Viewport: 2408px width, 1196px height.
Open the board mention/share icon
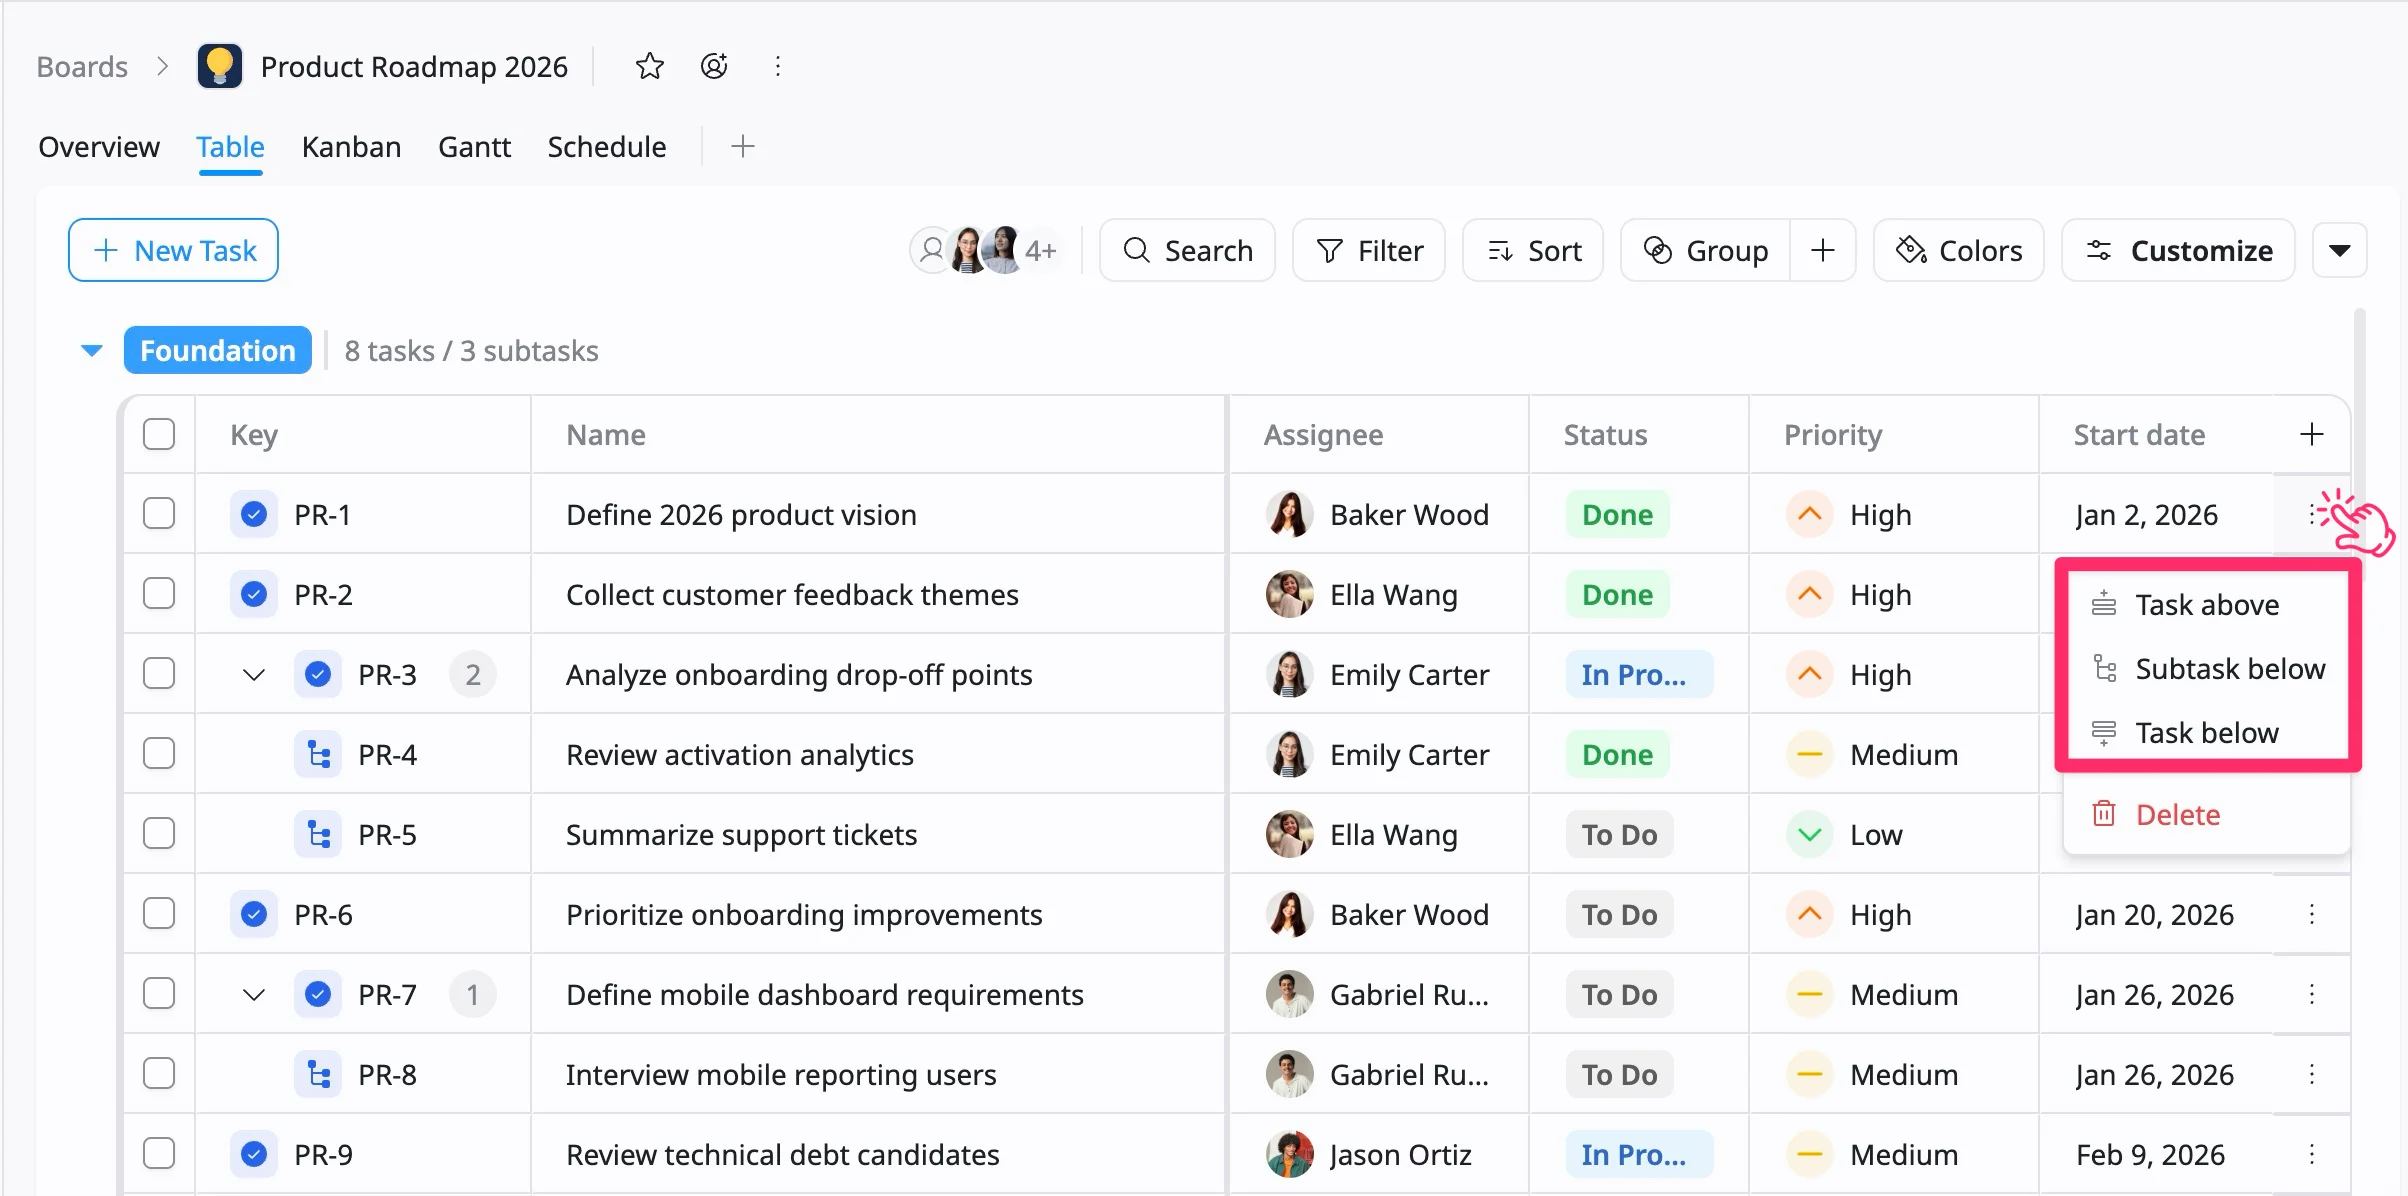(x=714, y=66)
